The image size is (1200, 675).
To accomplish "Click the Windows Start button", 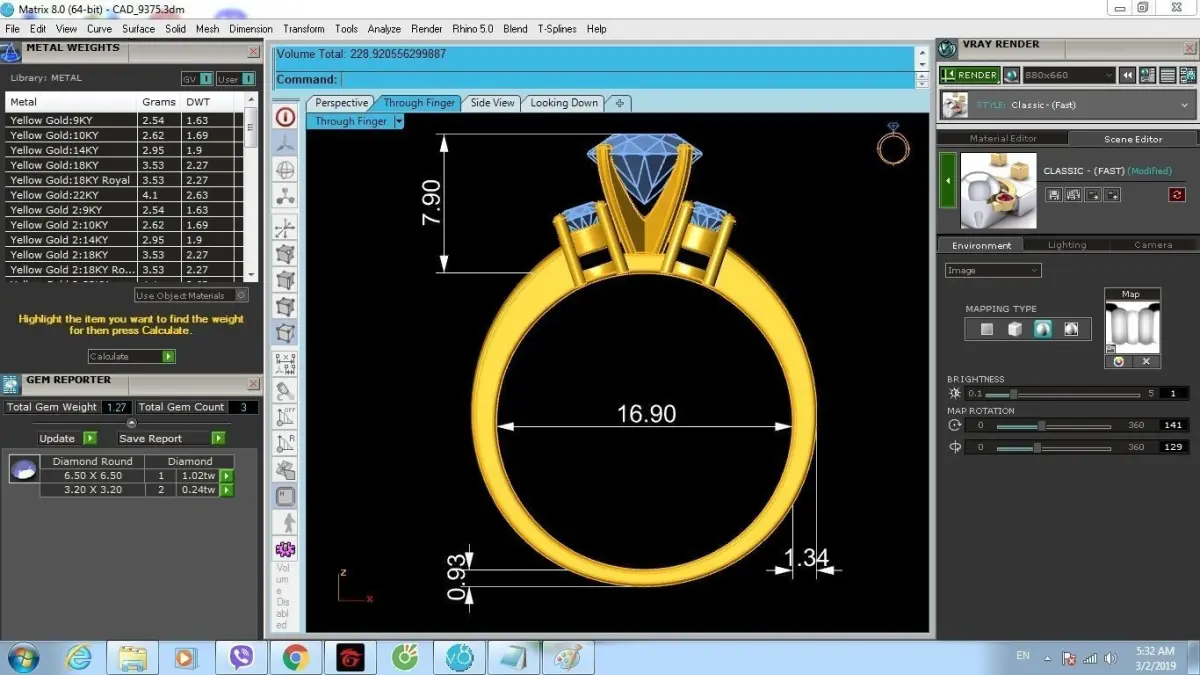I will [x=22, y=657].
